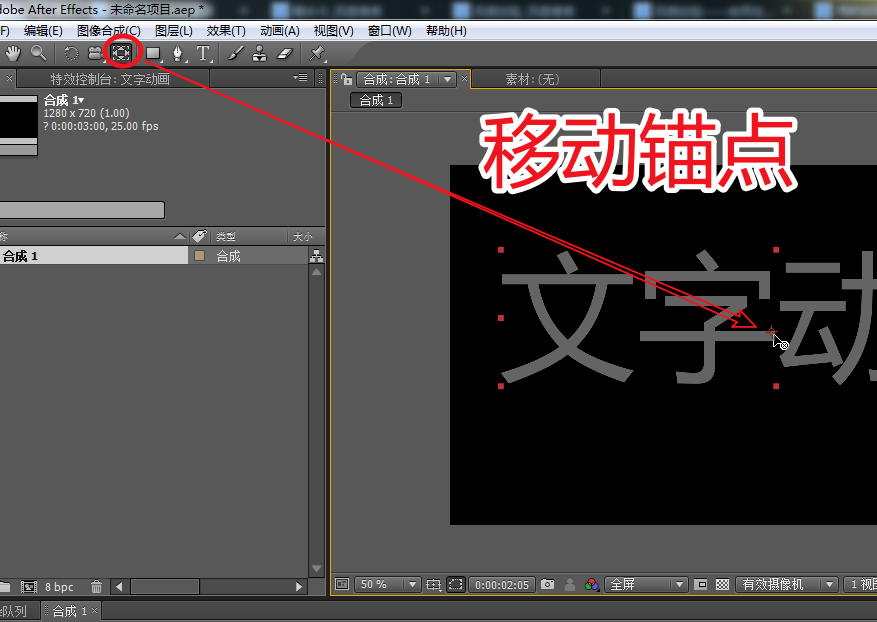Toggle the transparency grid checkerboard

point(722,585)
